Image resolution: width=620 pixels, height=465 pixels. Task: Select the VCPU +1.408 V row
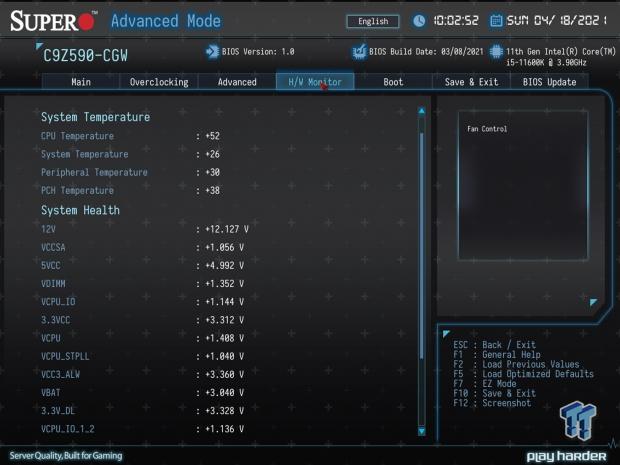142,338
